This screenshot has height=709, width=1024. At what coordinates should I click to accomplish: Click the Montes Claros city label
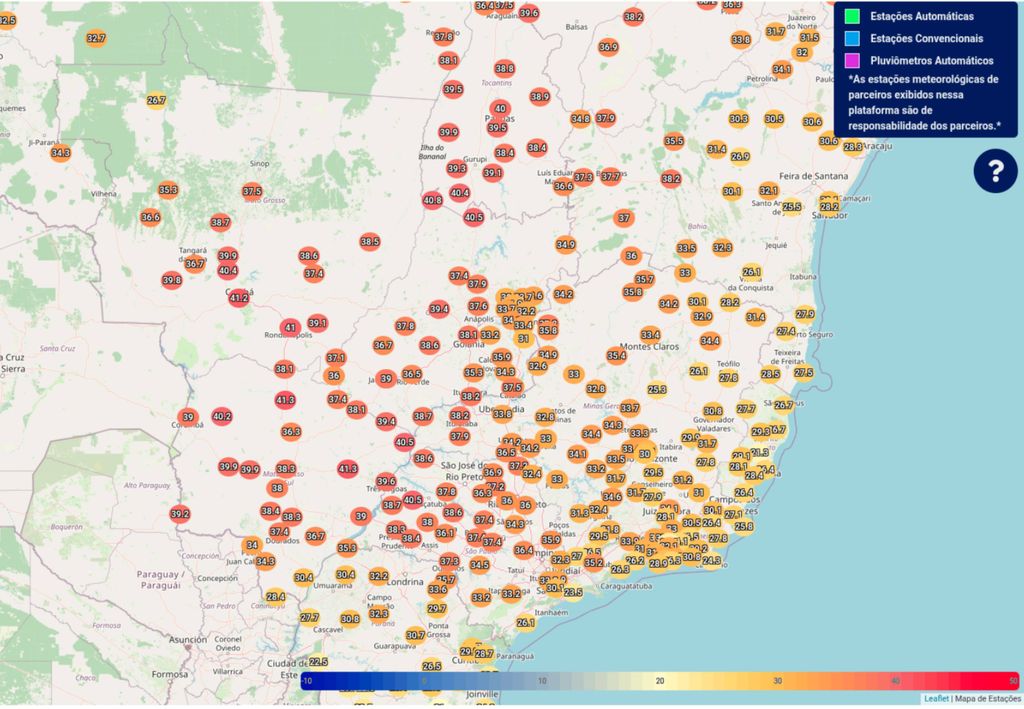click(x=650, y=347)
